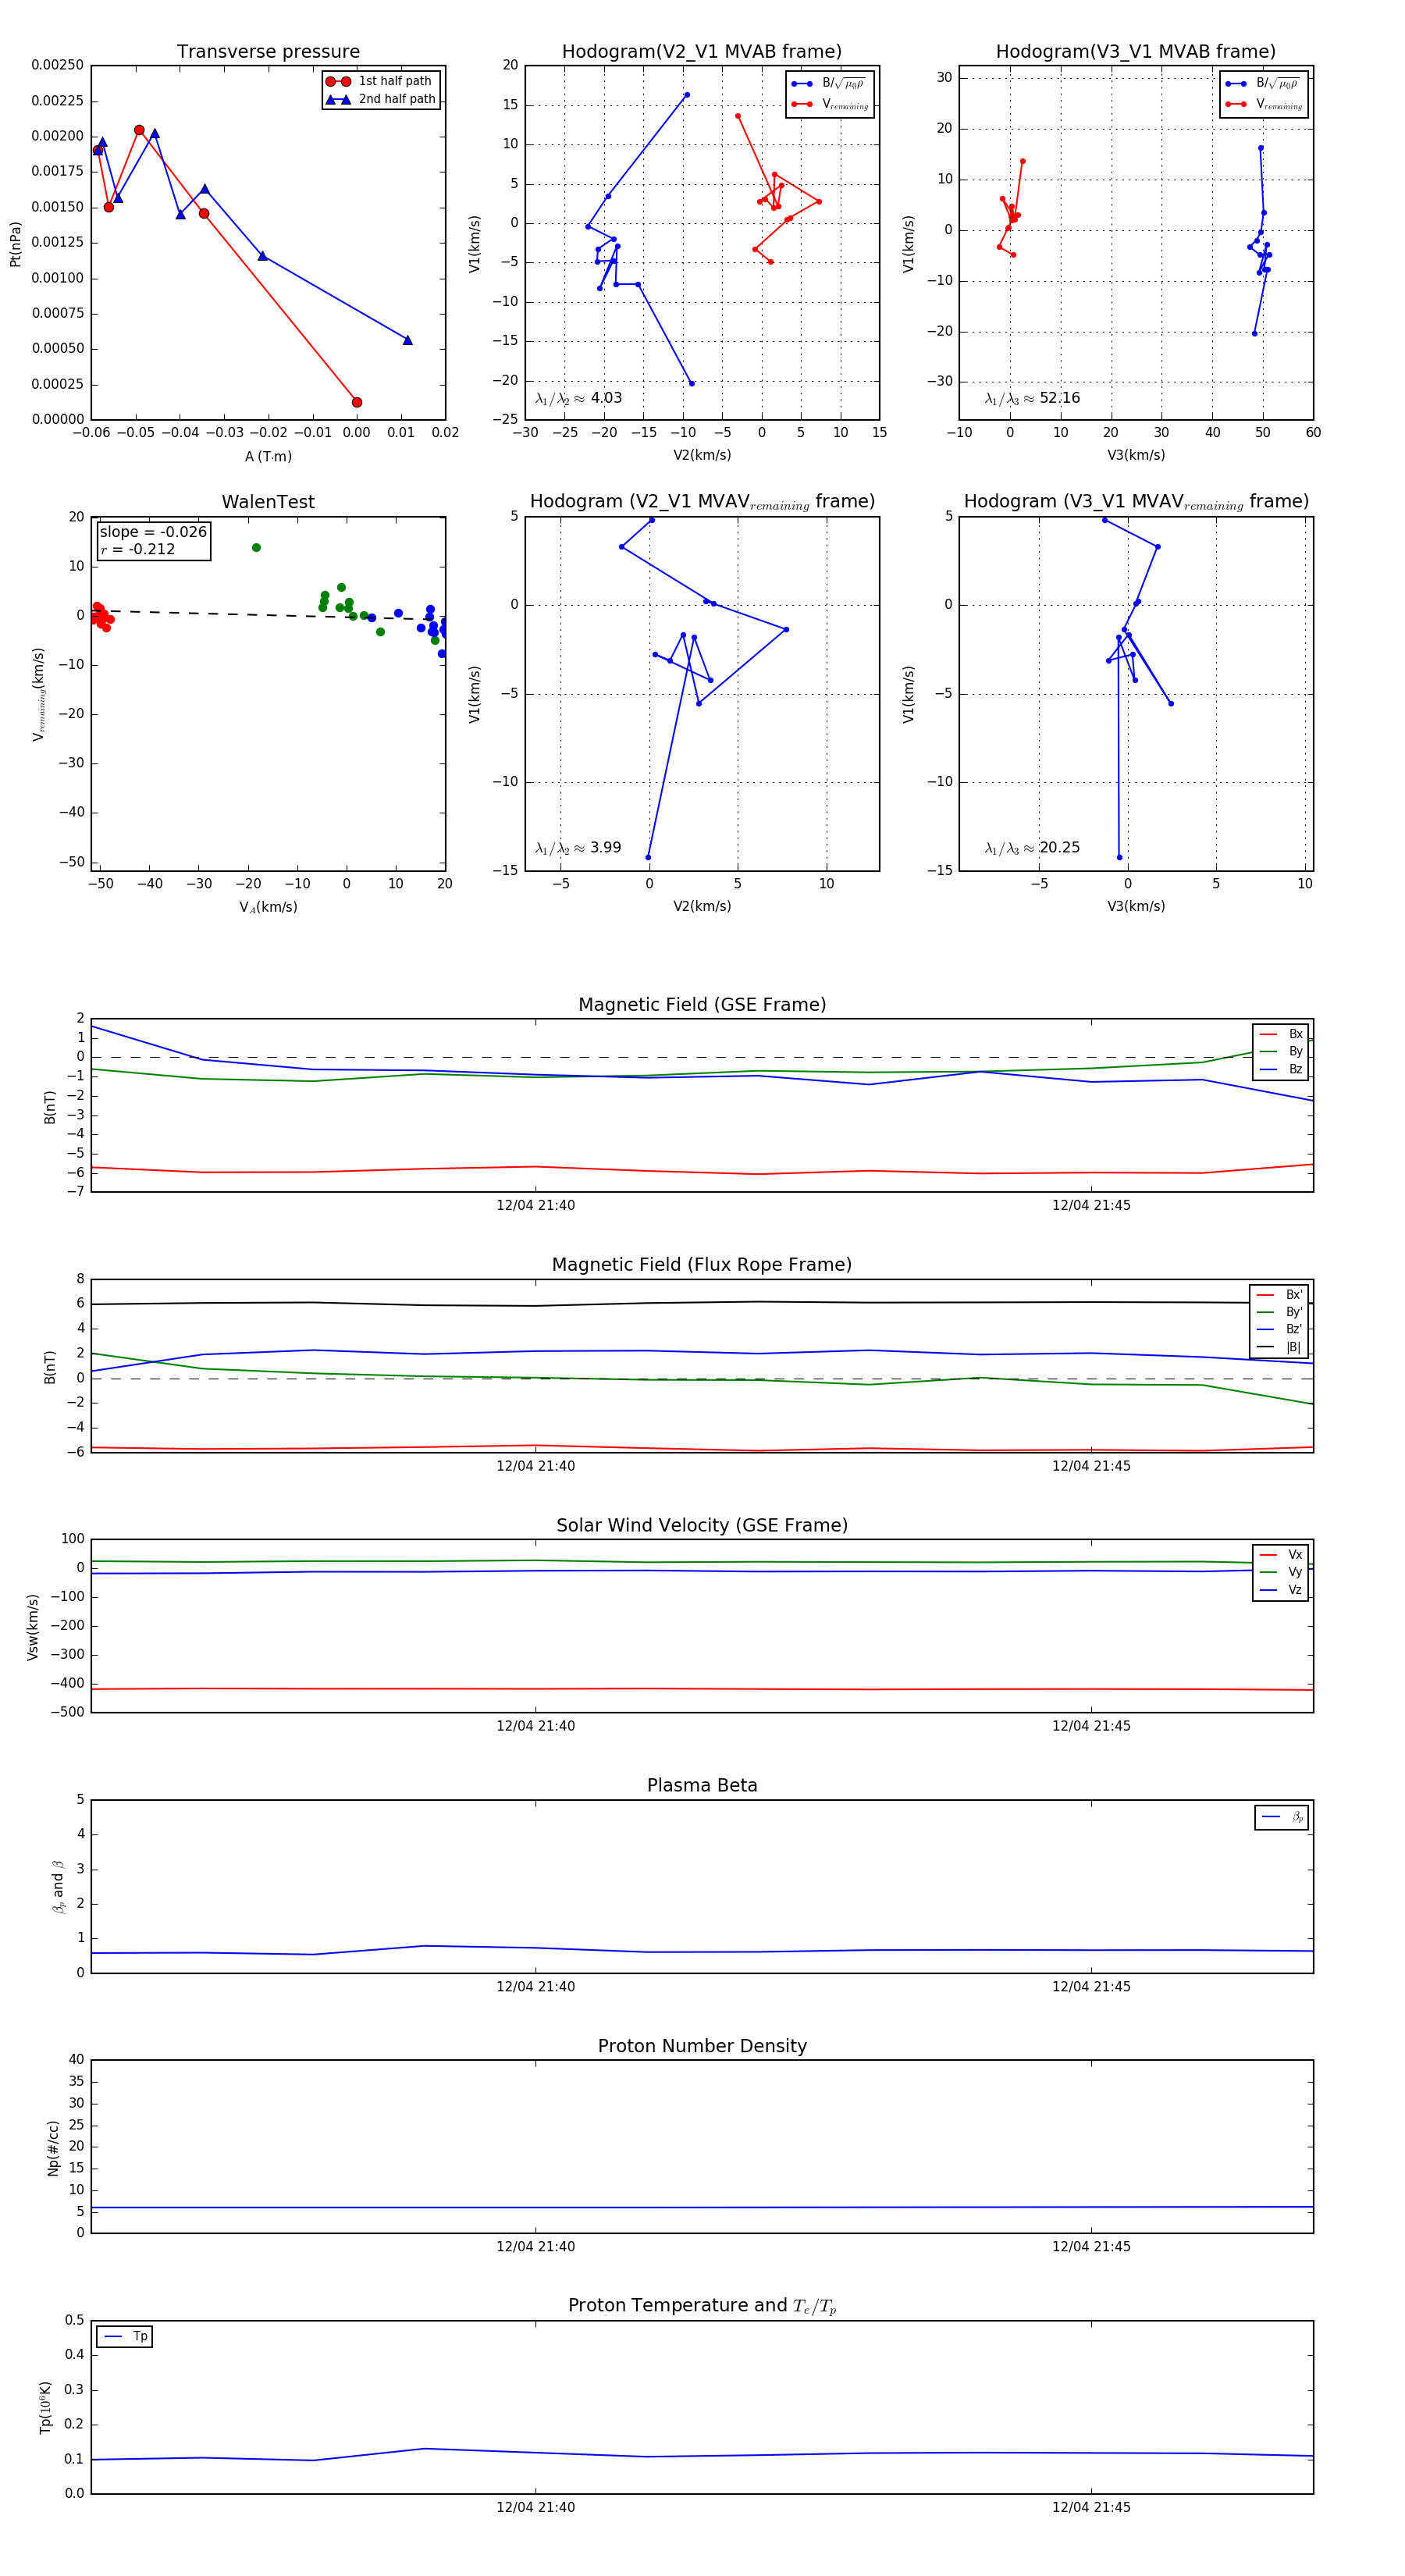This screenshot has width=1405, height=2576.
Task: Select the |B| legend entry
Action: click(1280, 1347)
